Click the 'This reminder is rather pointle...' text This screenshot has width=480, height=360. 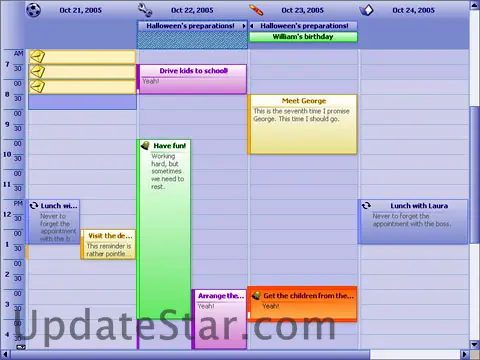[x=109, y=250]
